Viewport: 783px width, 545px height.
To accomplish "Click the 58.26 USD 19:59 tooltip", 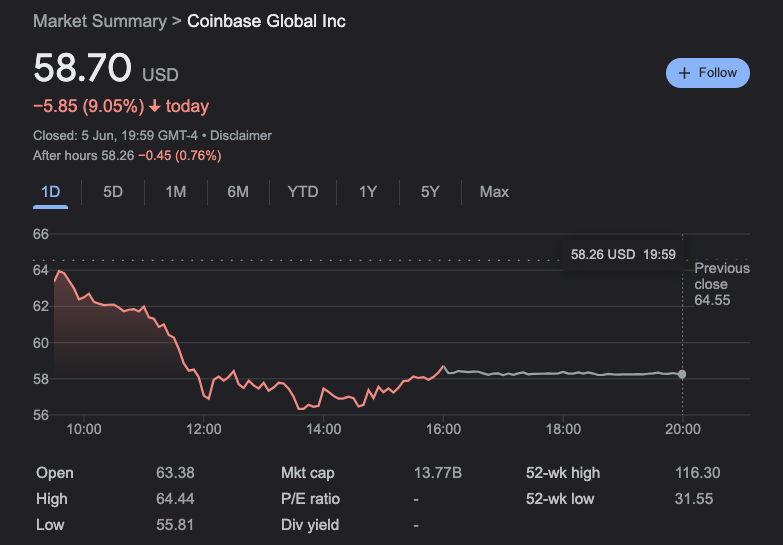I will [x=623, y=254].
